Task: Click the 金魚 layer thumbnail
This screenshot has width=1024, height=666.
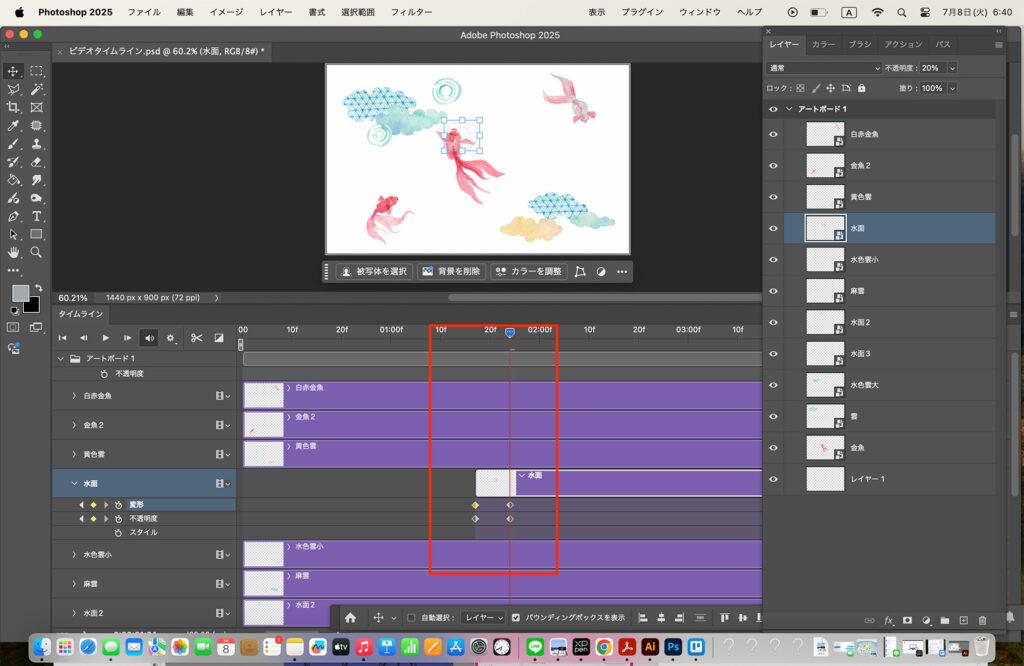Action: (x=825, y=448)
